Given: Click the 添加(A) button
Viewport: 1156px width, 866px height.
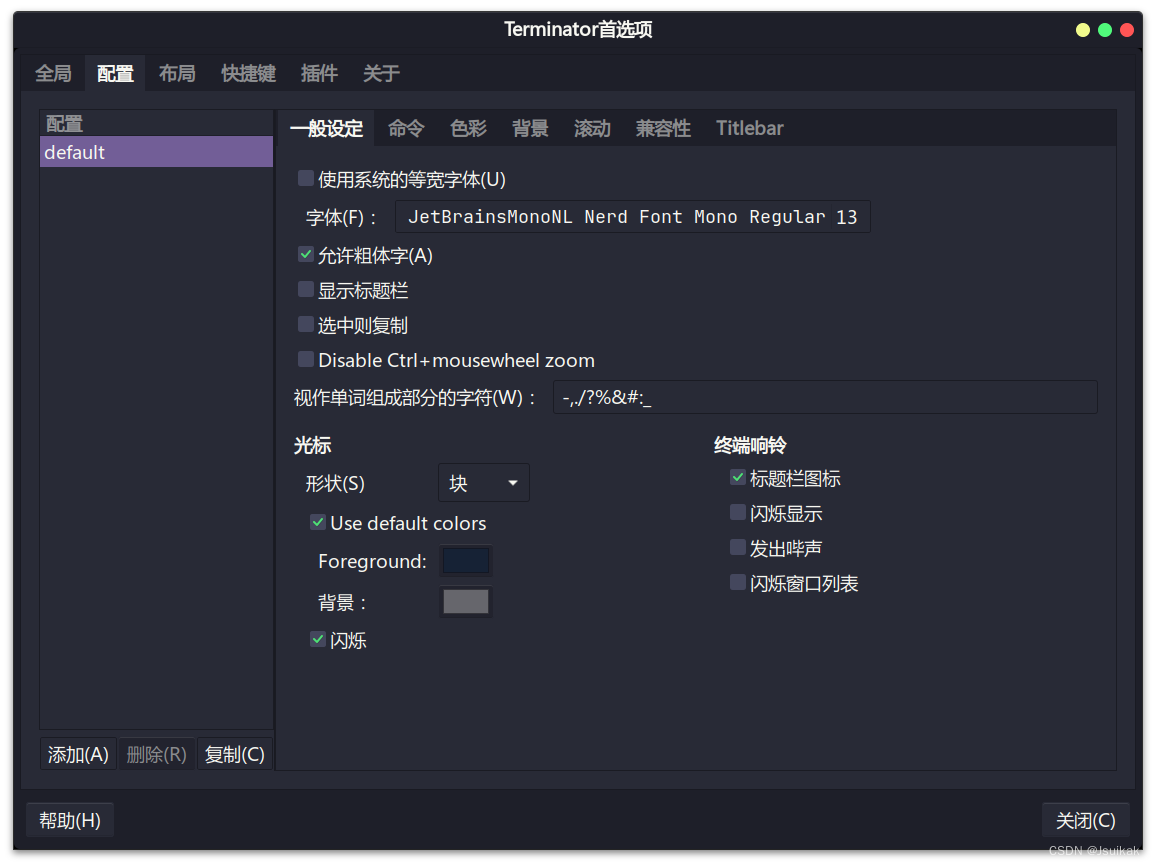Looking at the screenshot, I should pyautogui.click(x=78, y=754).
